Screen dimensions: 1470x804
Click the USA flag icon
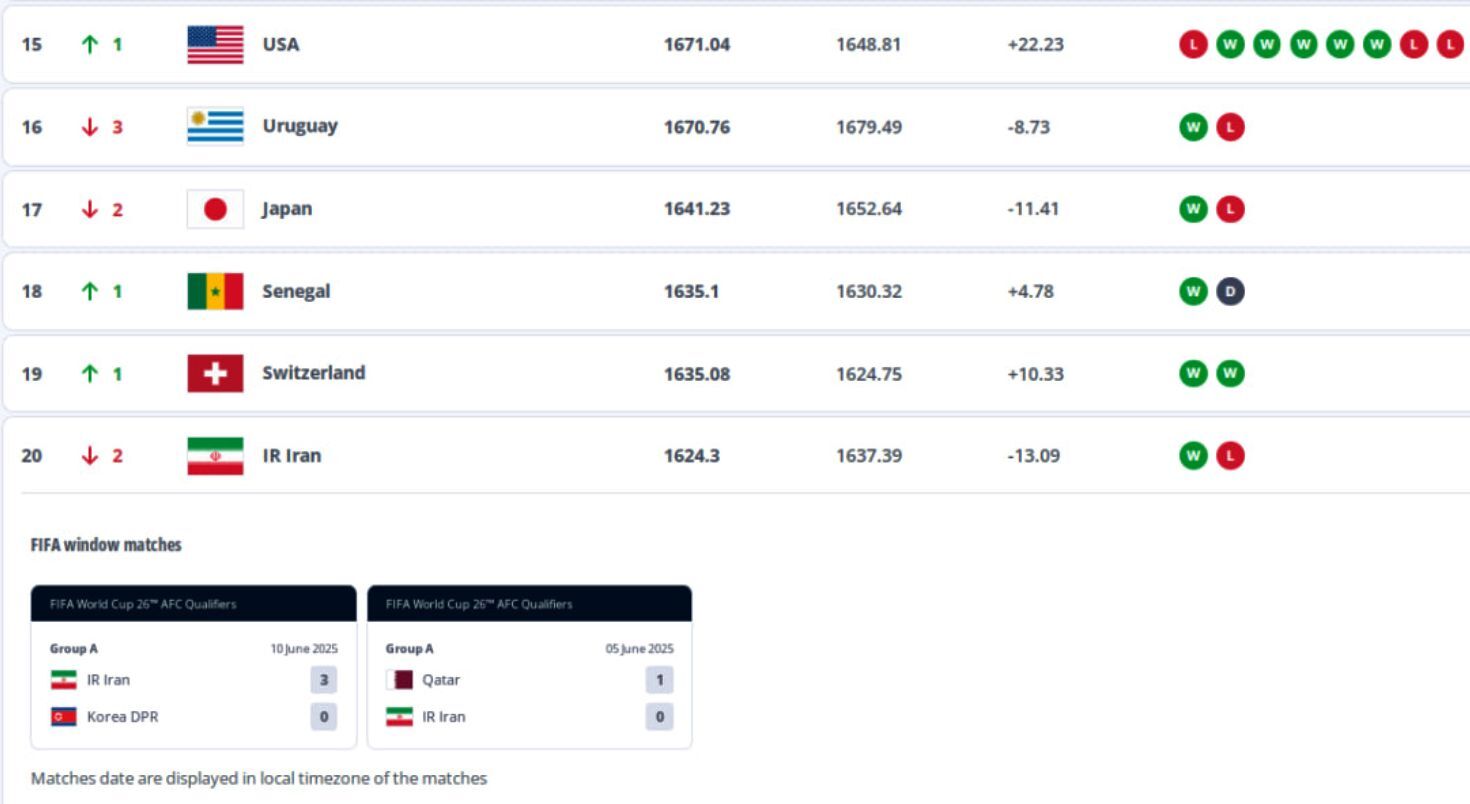(x=215, y=45)
